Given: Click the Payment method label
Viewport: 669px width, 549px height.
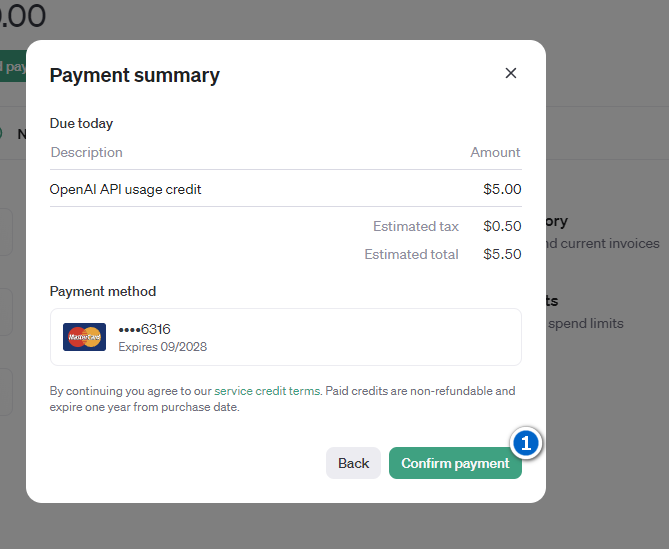Looking at the screenshot, I should (103, 291).
